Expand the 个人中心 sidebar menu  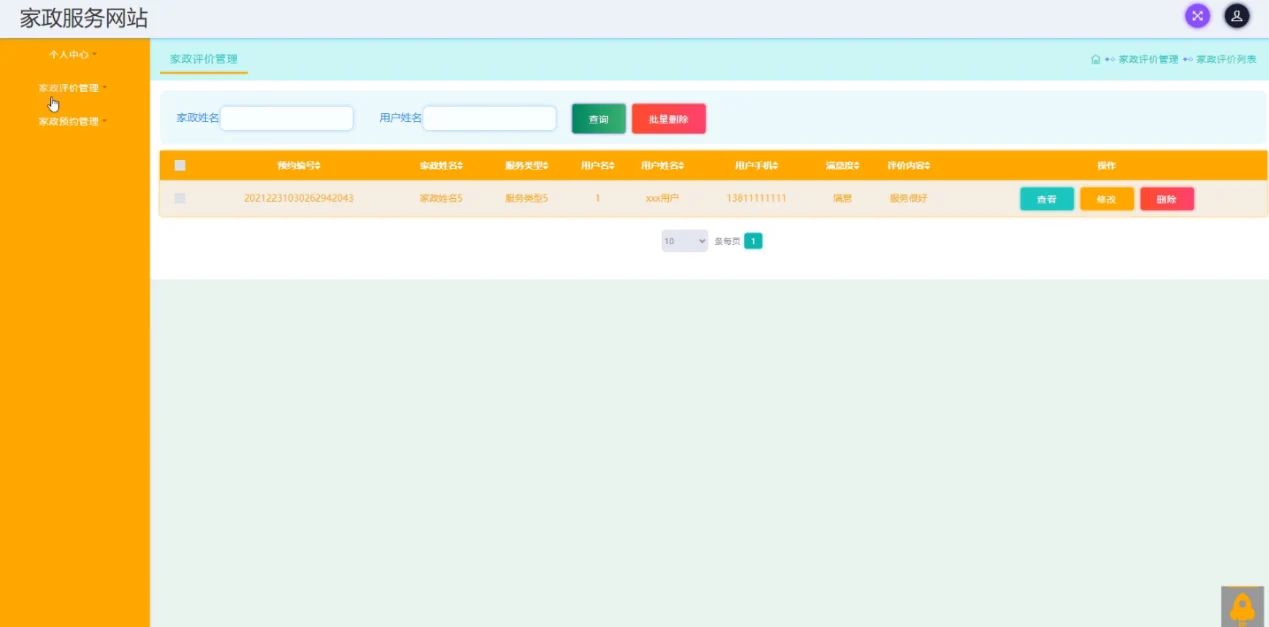(x=73, y=54)
